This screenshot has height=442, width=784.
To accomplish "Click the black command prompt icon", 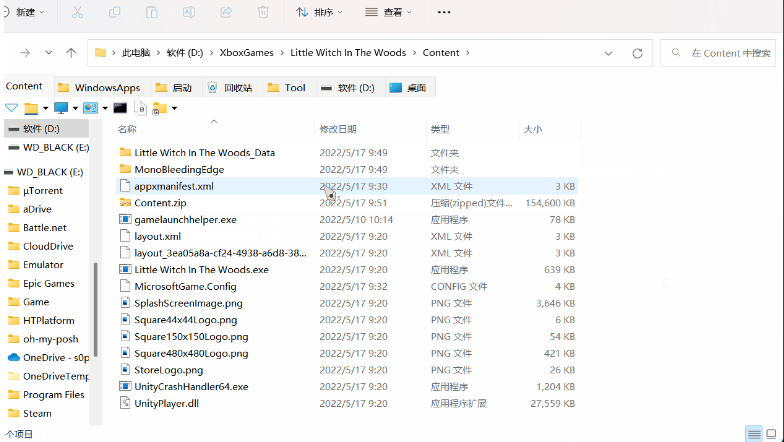I will 120,108.
